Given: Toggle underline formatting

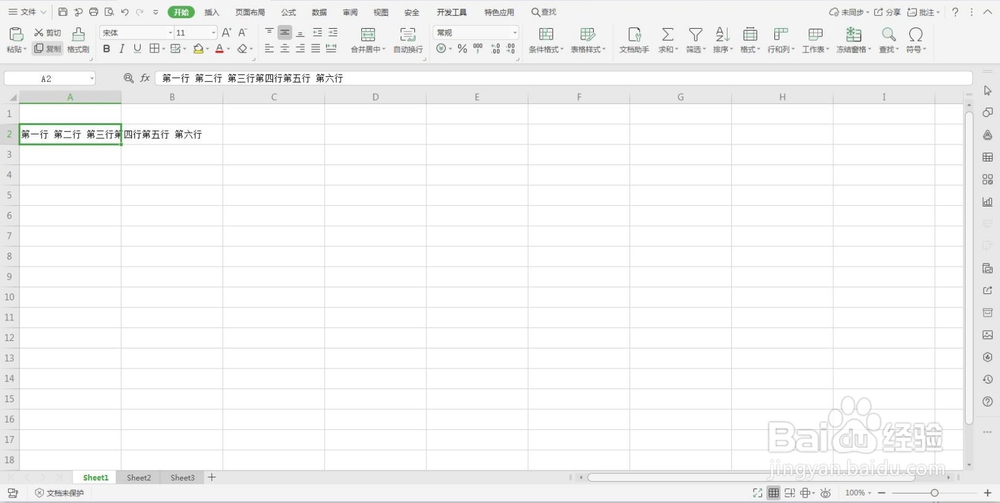Looking at the screenshot, I should coord(137,48).
